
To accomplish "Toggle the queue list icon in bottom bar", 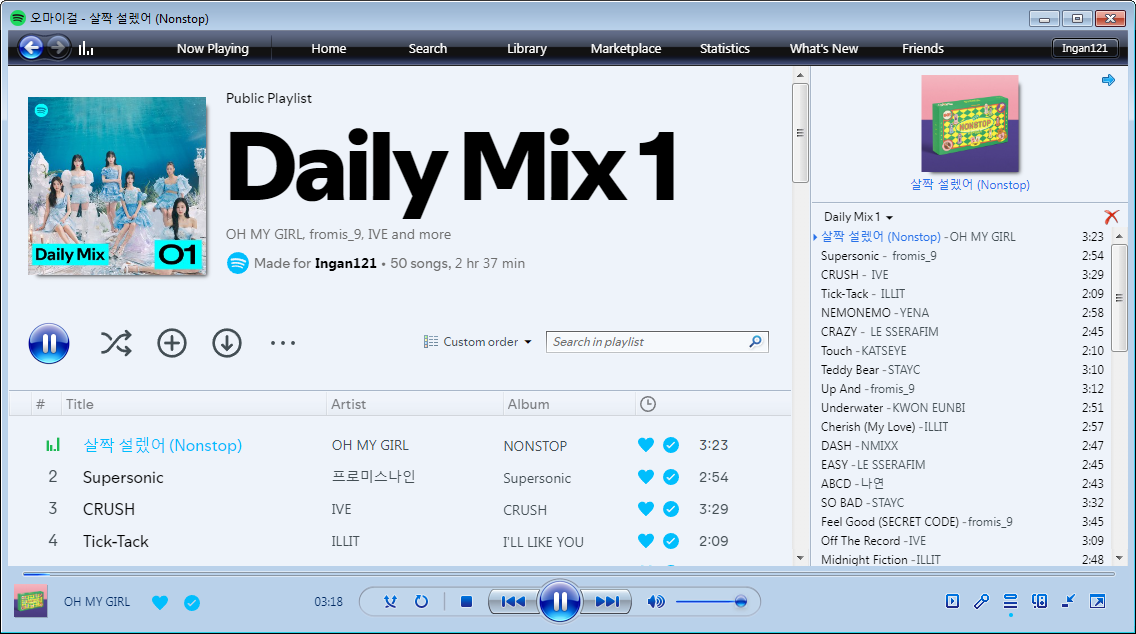I will pyautogui.click(x=1010, y=601).
